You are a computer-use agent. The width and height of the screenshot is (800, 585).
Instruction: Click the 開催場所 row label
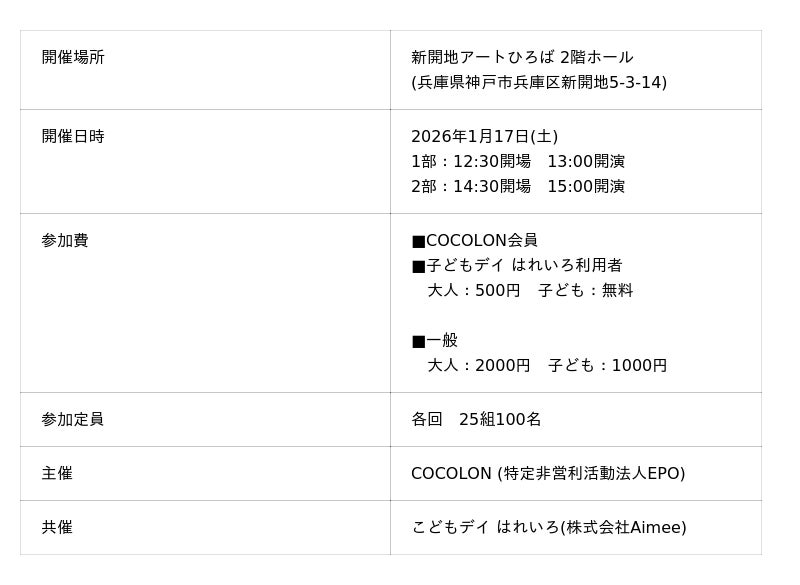(73, 57)
